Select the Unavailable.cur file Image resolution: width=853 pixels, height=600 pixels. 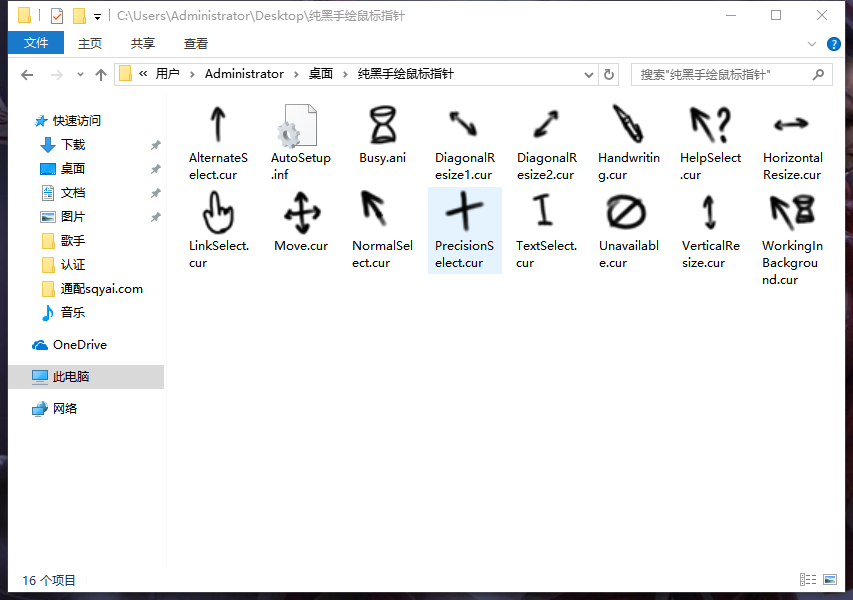[628, 231]
